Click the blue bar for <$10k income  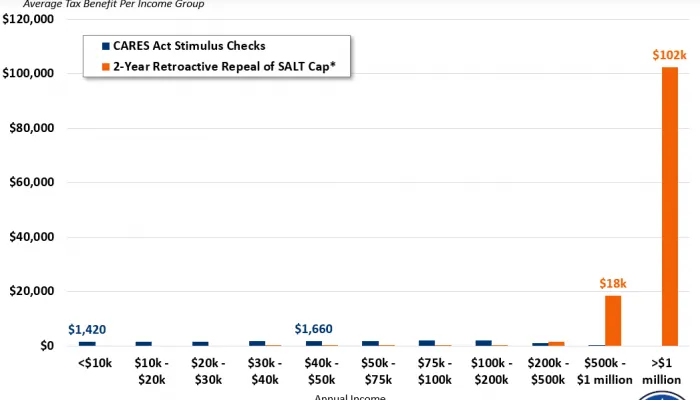87,343
